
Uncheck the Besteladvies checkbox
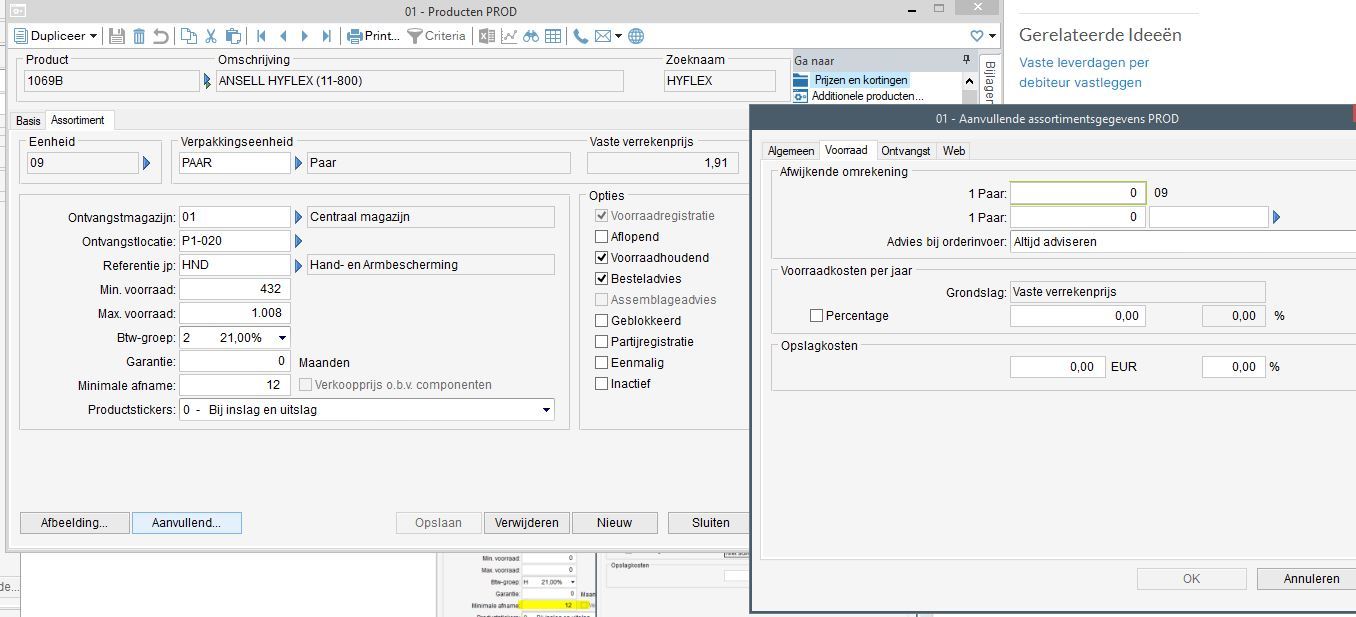point(602,279)
